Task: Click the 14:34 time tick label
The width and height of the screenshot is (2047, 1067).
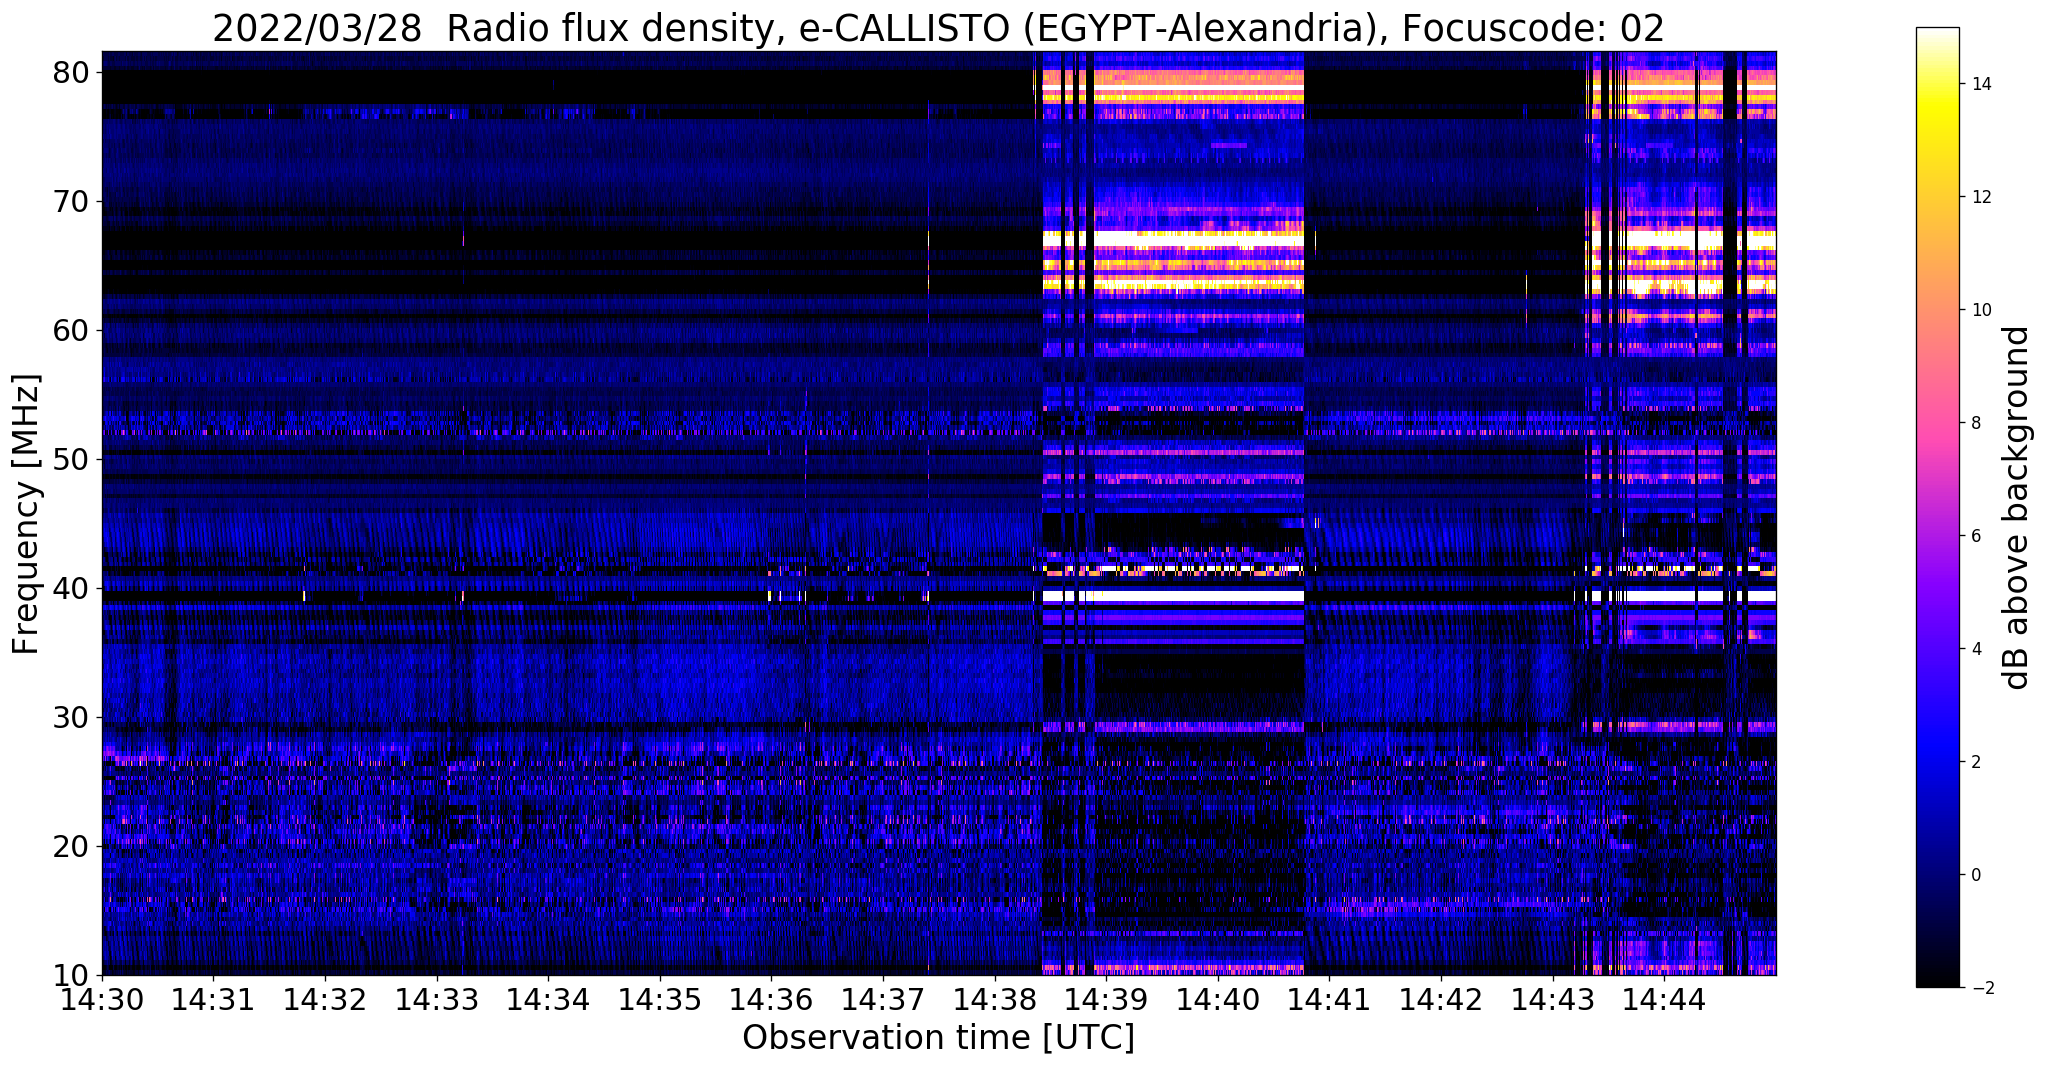Action: [x=548, y=999]
